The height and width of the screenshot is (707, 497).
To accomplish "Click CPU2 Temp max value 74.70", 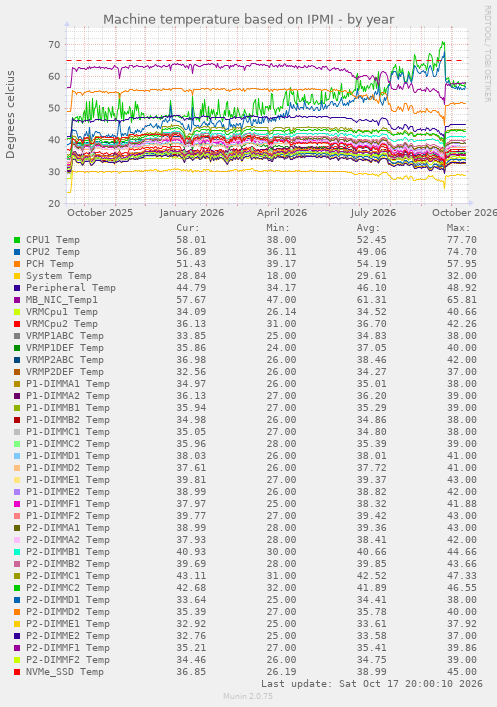I will coord(462,252).
